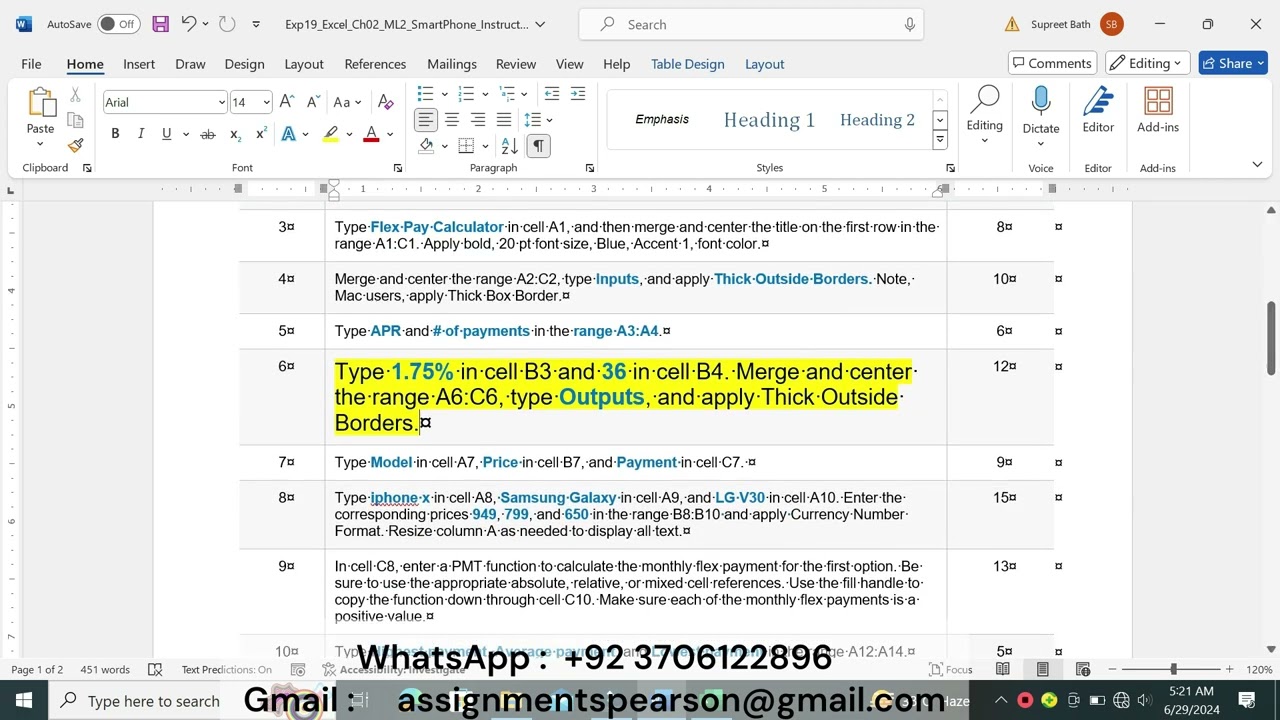Open the Design tab
Screen dimensions: 1280x720
244,64
